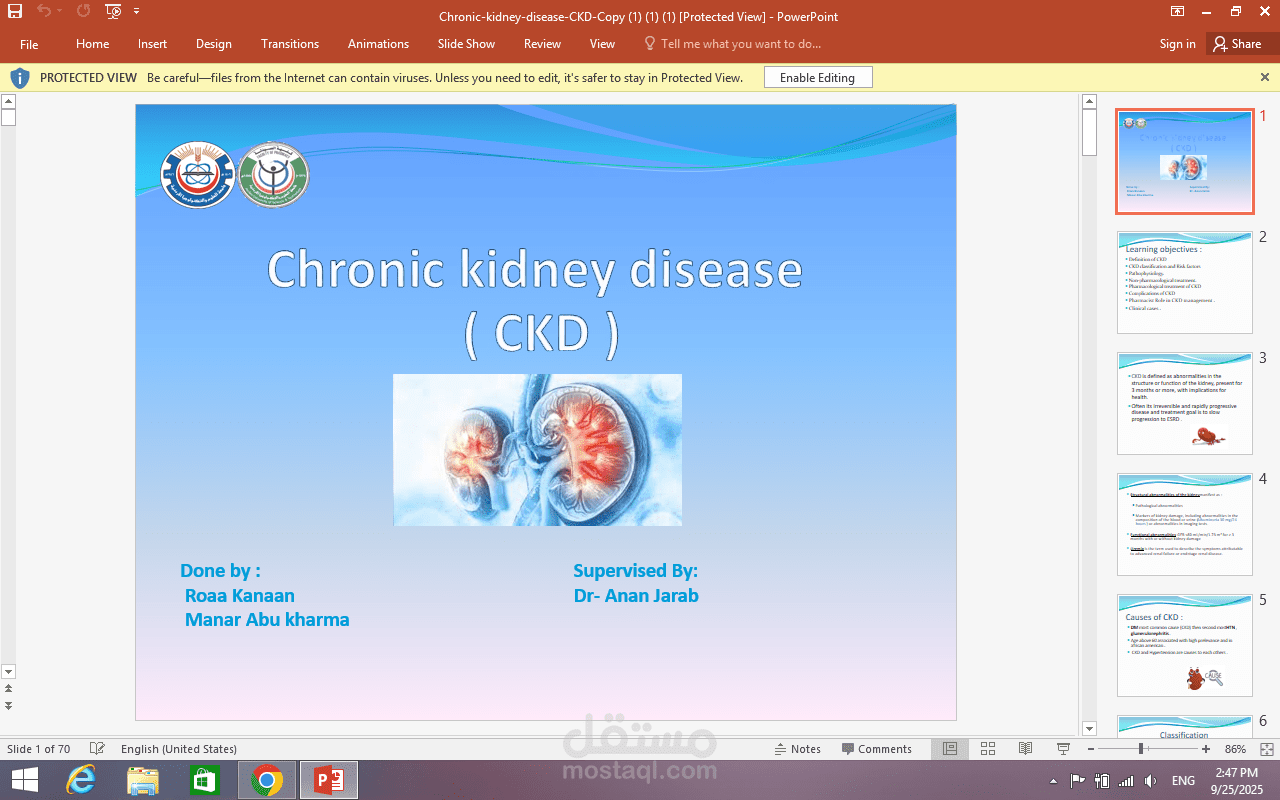1280x800 pixels.
Task: Open PowerPoint from the taskbar
Action: [x=329, y=780]
